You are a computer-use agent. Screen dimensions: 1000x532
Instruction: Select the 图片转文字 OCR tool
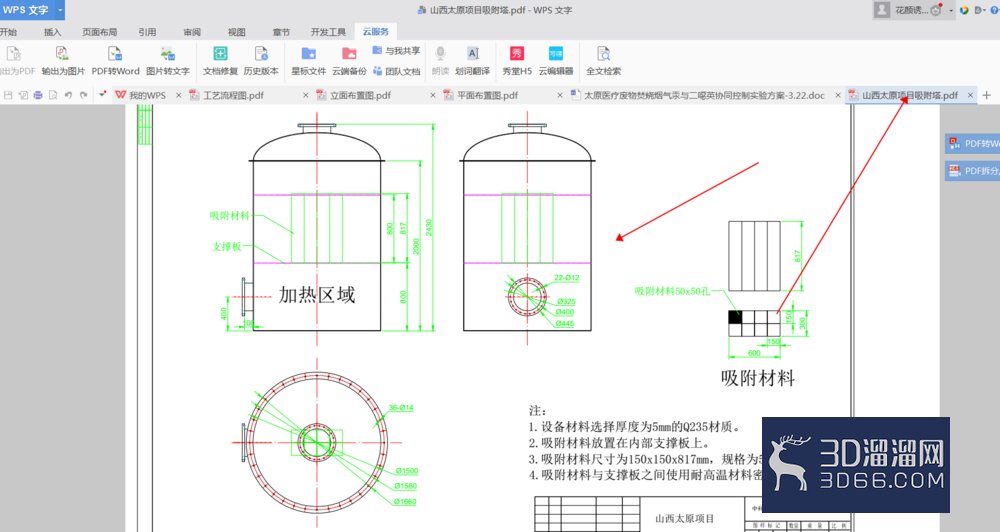168,61
